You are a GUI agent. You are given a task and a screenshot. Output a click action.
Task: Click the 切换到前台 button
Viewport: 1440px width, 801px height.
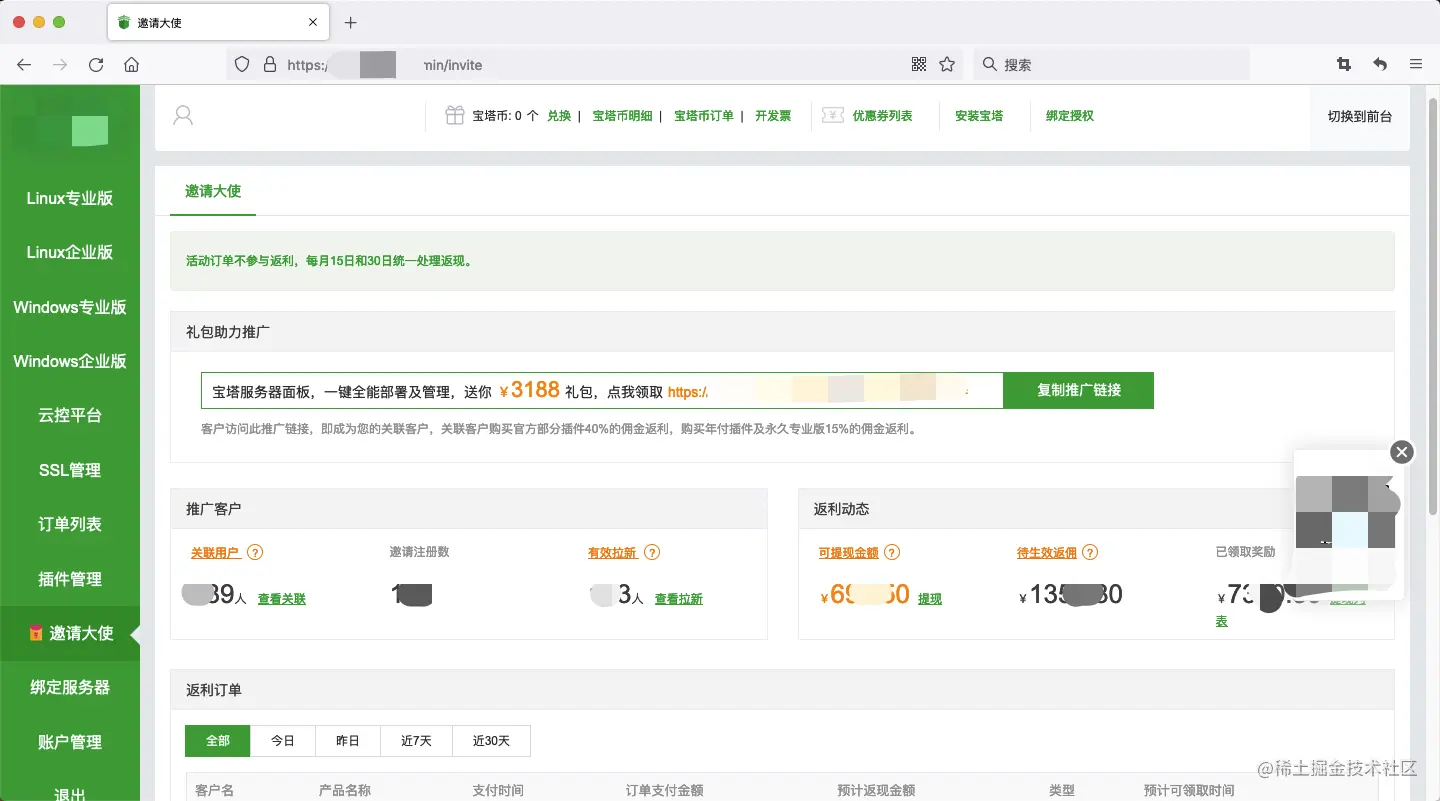coord(1359,115)
